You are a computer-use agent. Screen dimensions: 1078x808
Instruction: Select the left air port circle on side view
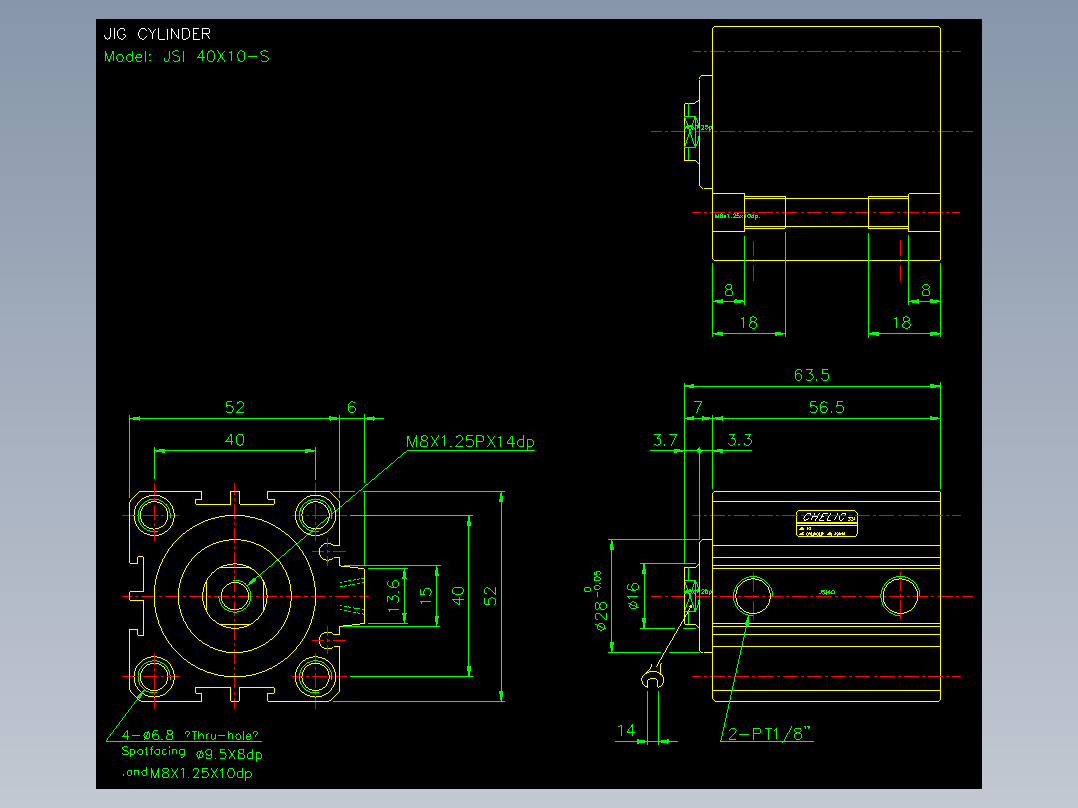[x=753, y=596]
